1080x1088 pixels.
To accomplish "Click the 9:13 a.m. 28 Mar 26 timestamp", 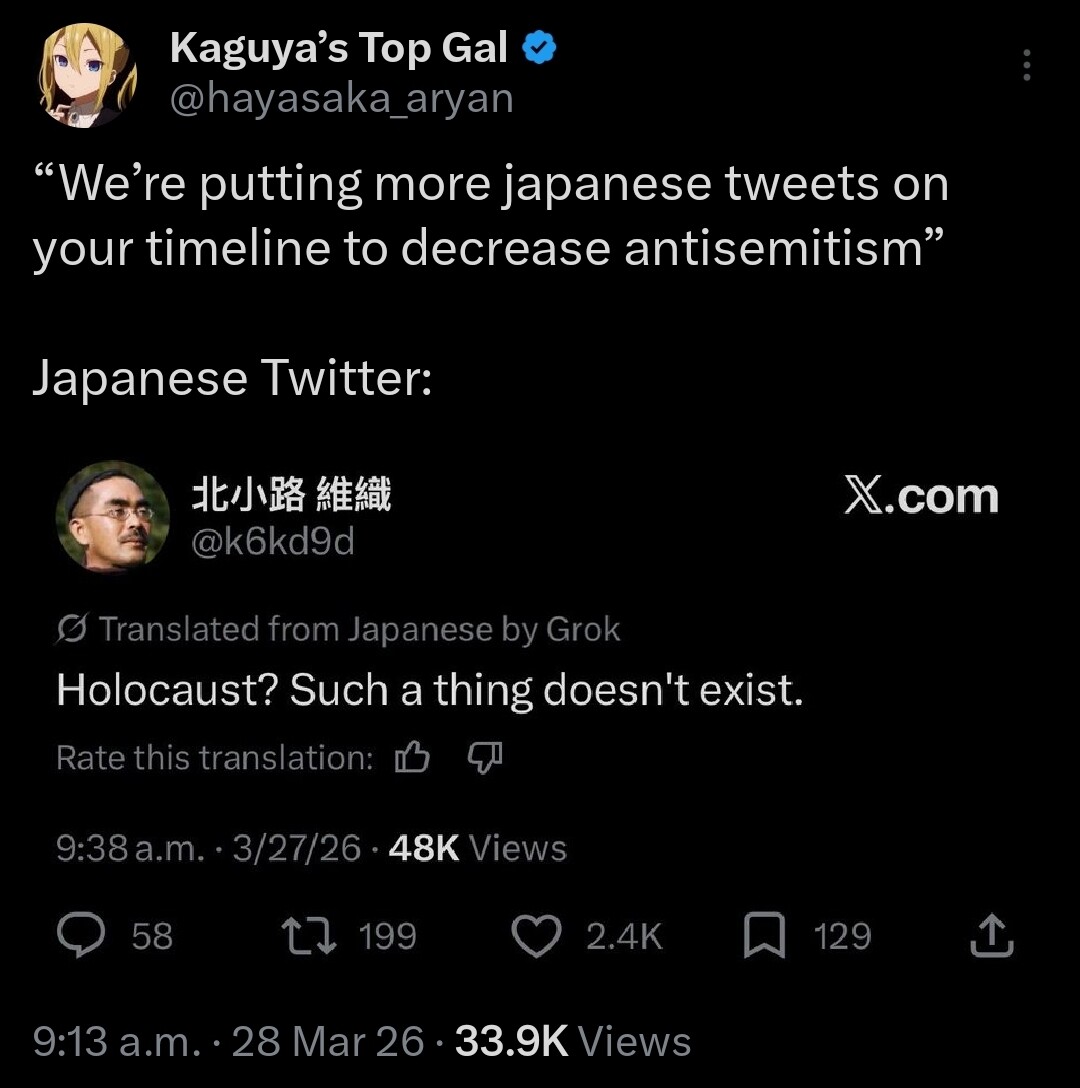I will [x=228, y=1042].
